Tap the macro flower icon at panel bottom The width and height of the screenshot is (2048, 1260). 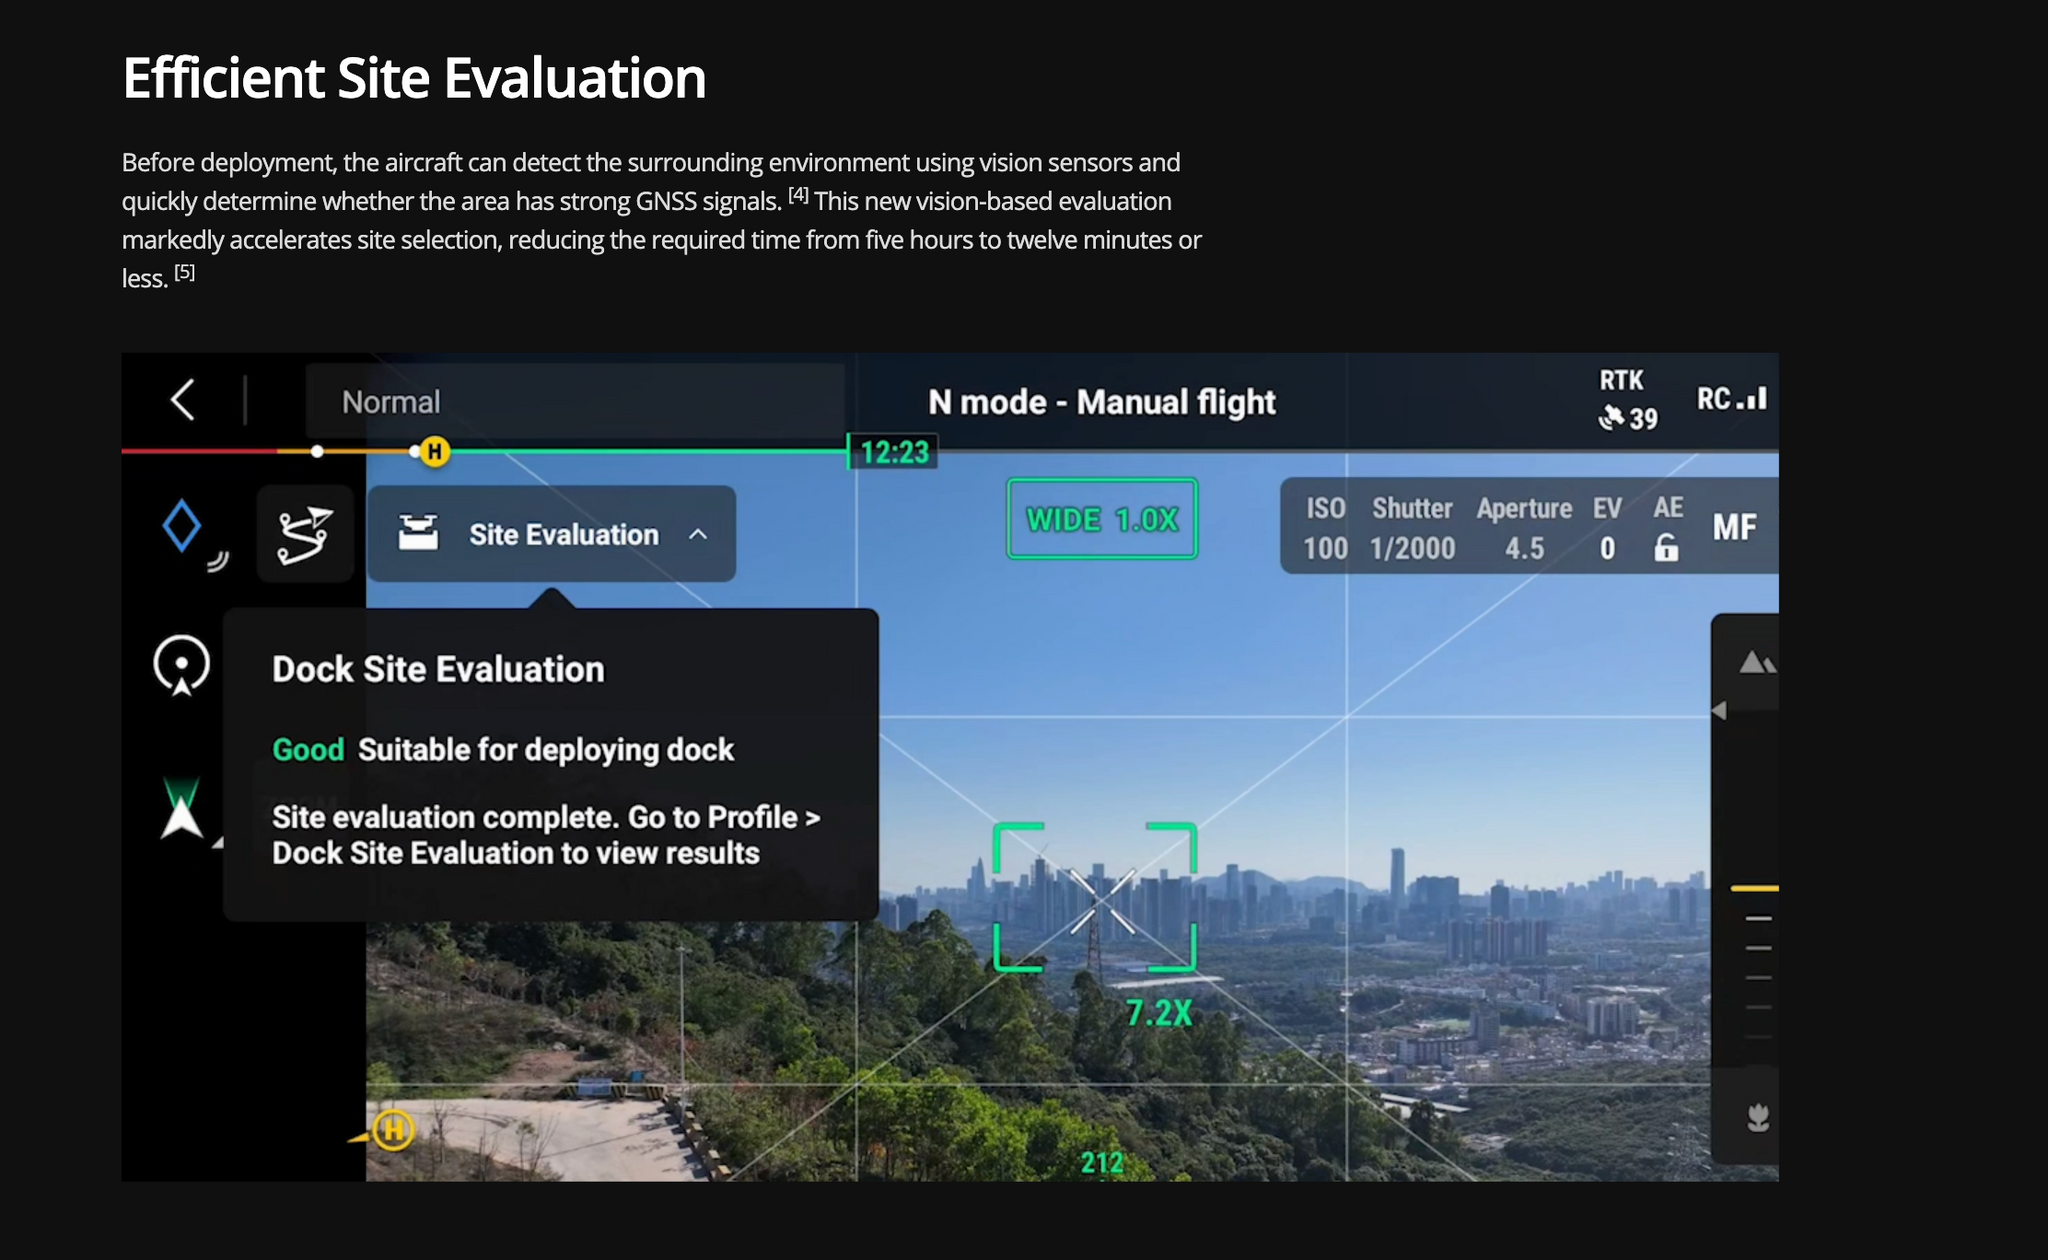pyautogui.click(x=1758, y=1117)
